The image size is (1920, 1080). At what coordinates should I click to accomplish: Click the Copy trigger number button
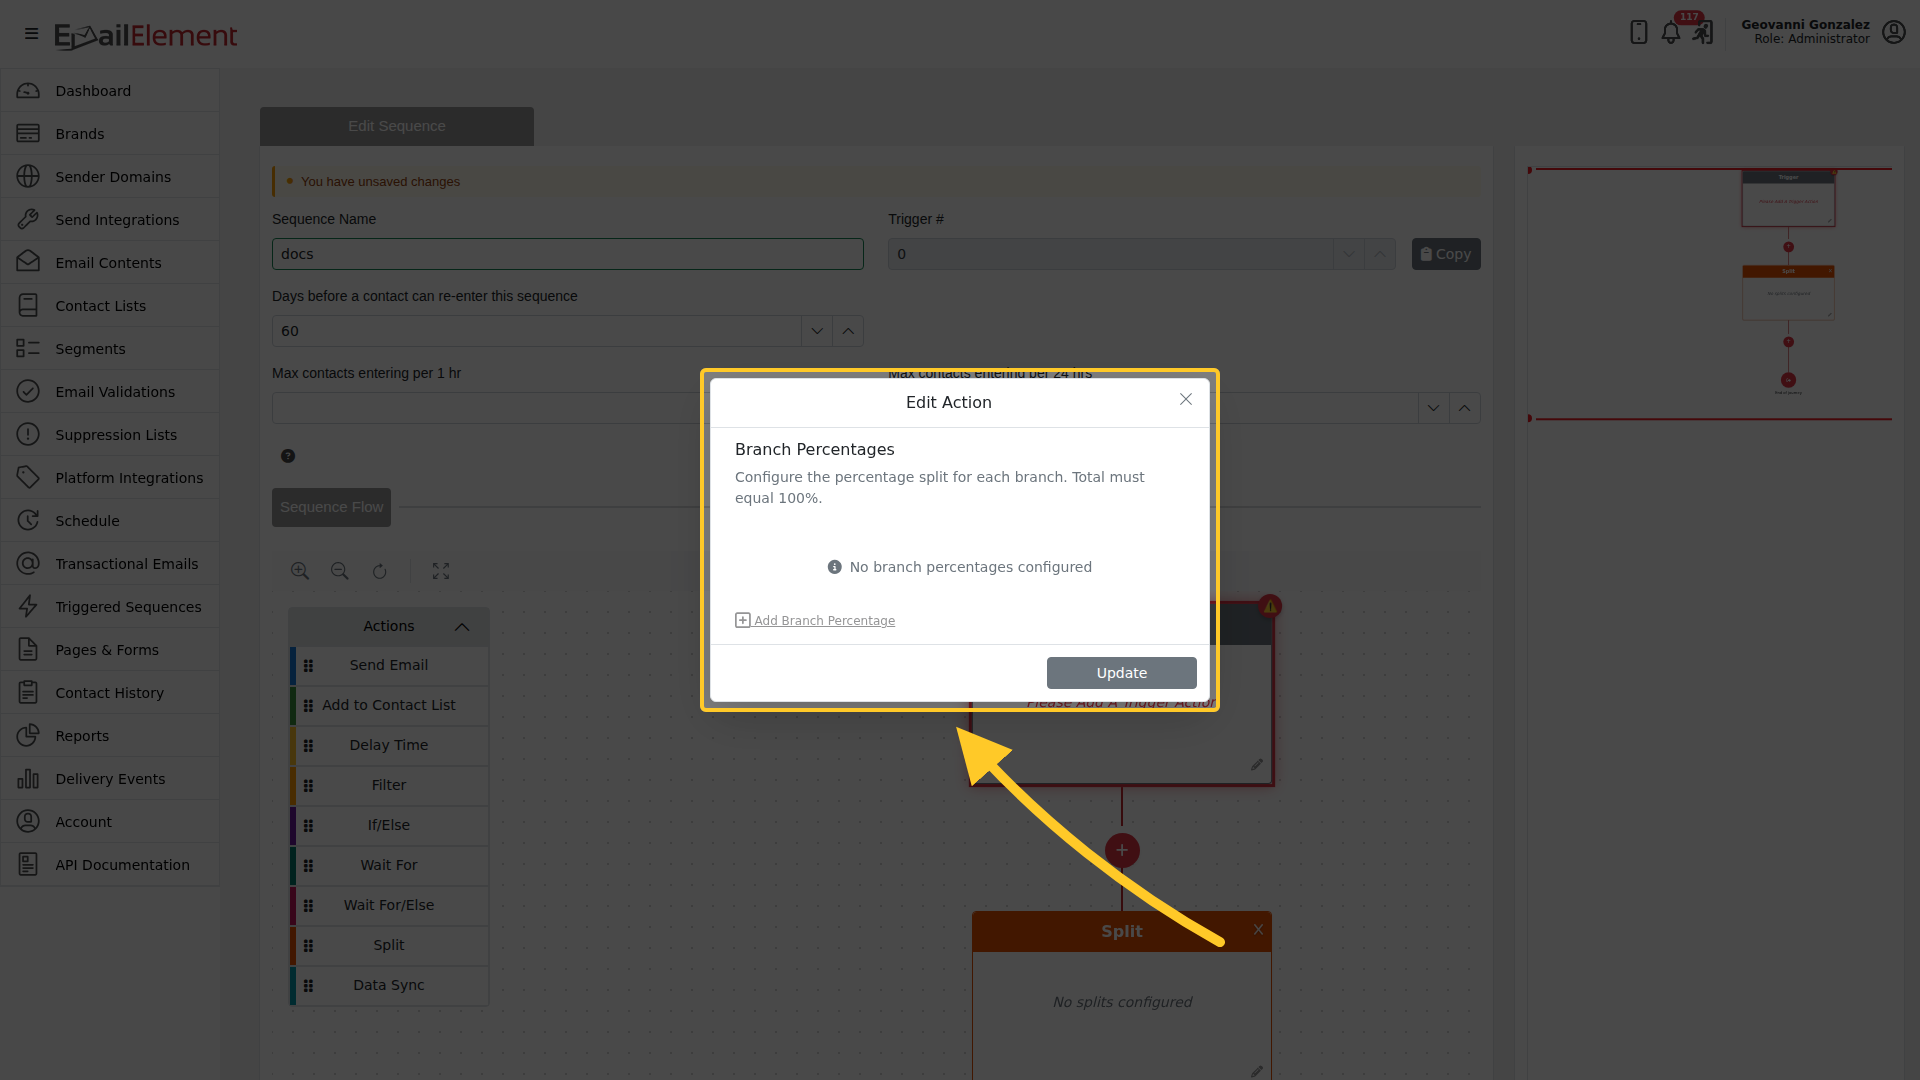tap(1446, 254)
